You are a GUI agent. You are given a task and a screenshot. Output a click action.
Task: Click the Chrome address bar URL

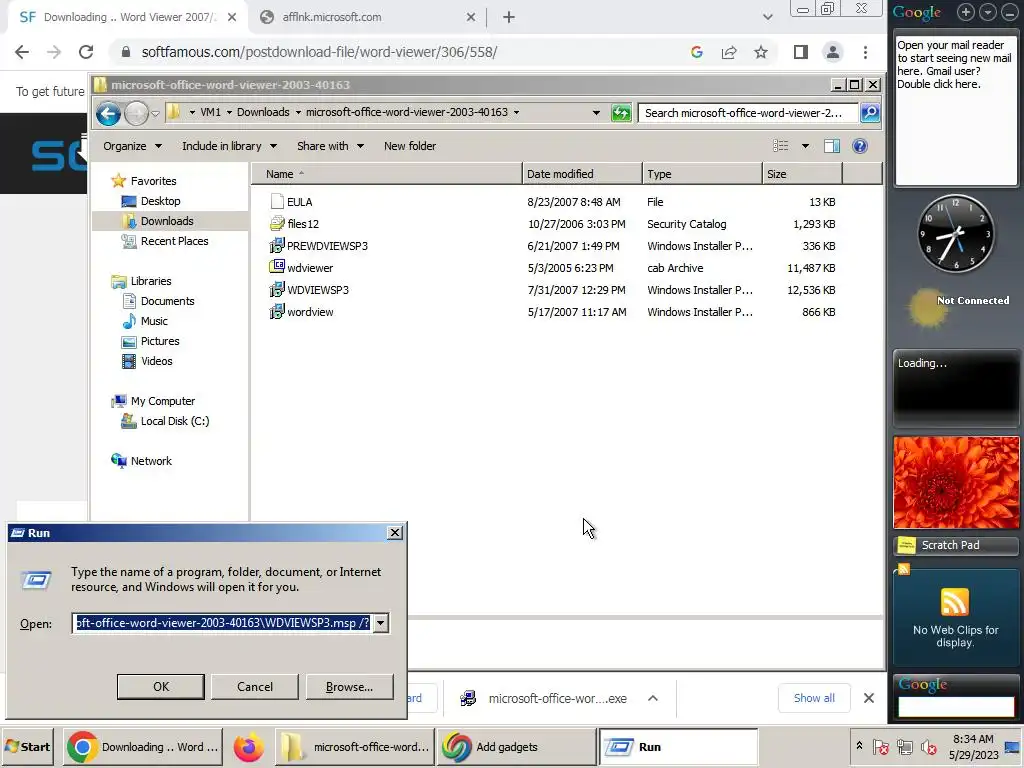point(319,52)
